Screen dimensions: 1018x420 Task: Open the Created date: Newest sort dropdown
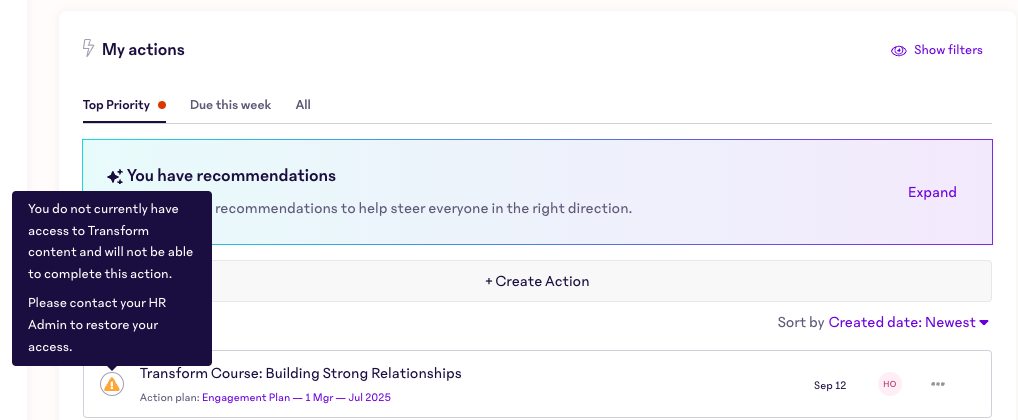(908, 323)
